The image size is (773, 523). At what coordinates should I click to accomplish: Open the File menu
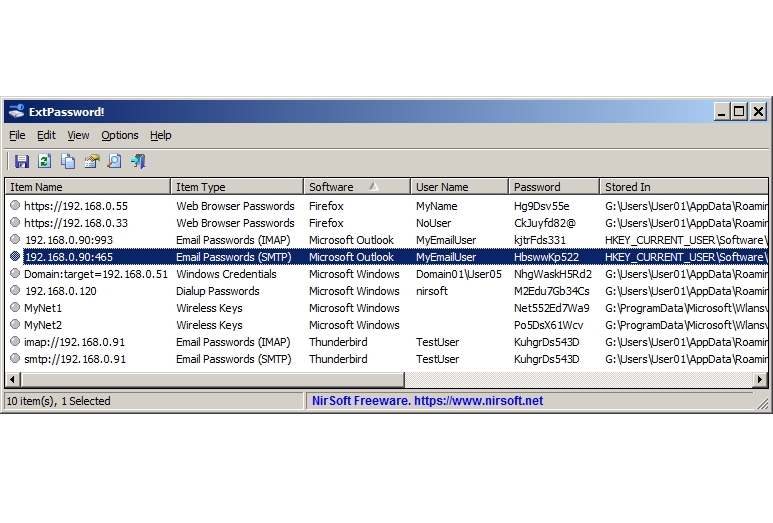point(17,135)
